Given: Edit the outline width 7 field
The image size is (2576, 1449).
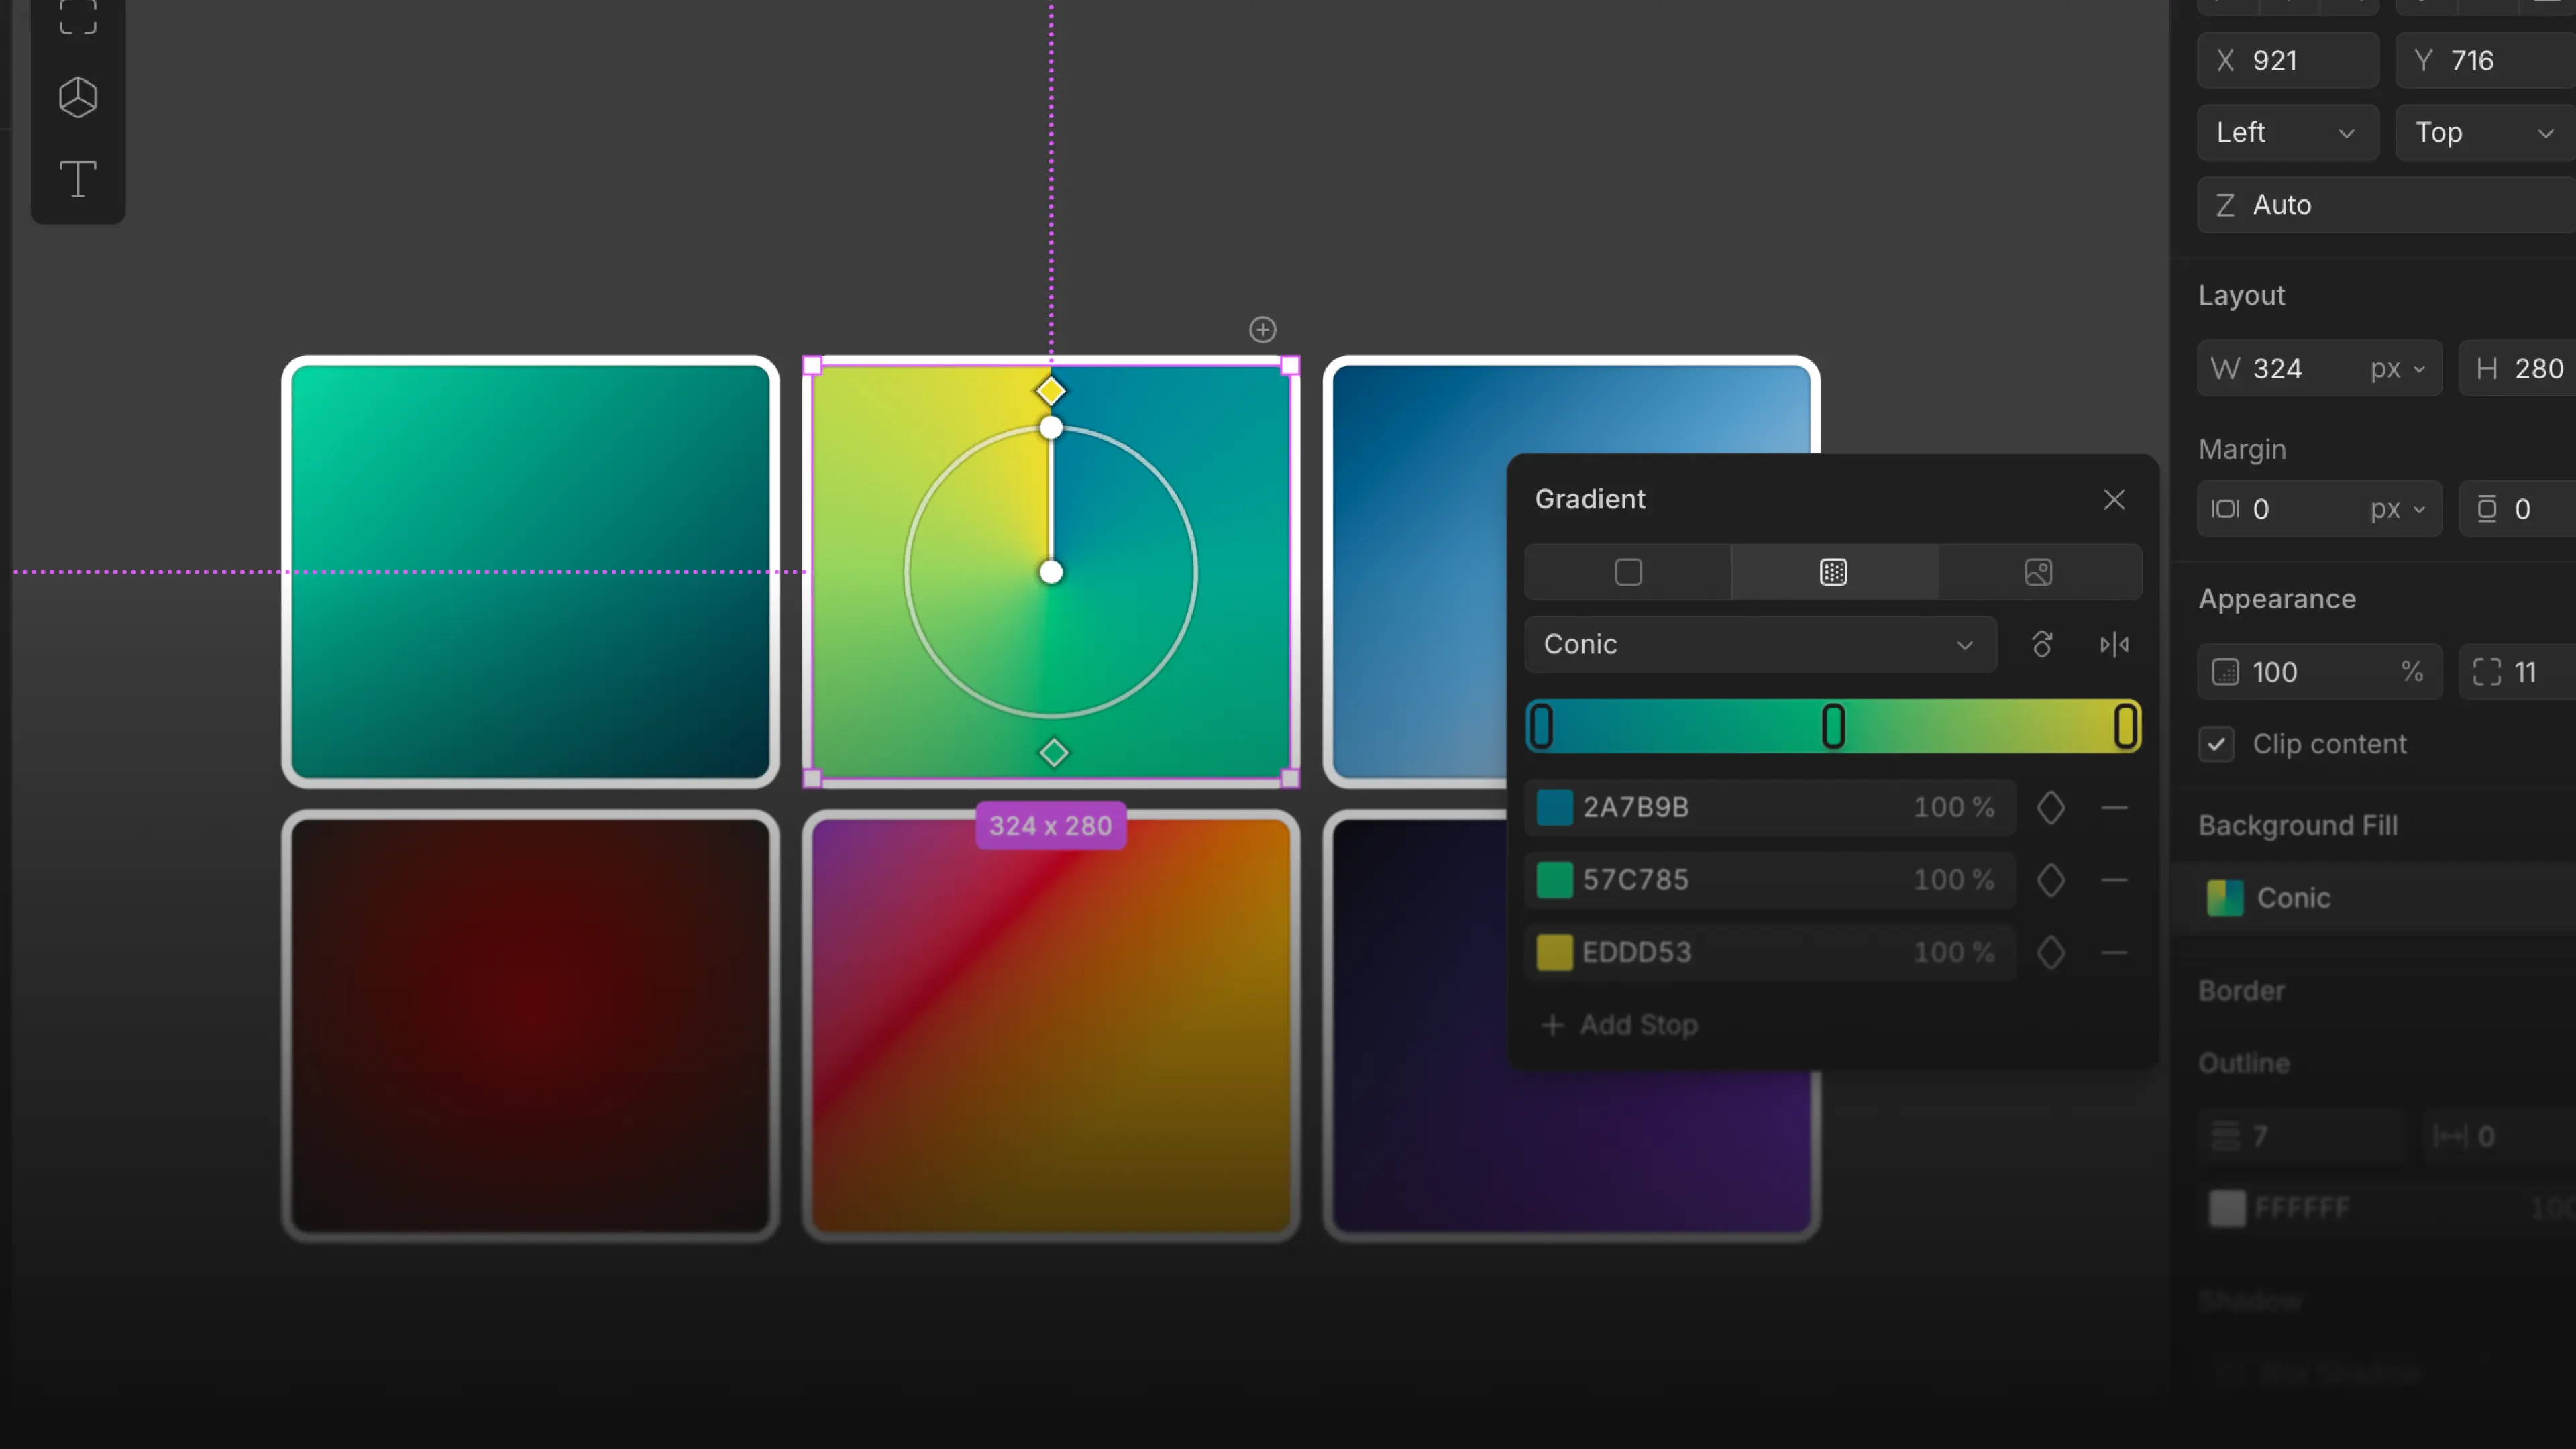Looking at the screenshot, I should (2300, 1136).
